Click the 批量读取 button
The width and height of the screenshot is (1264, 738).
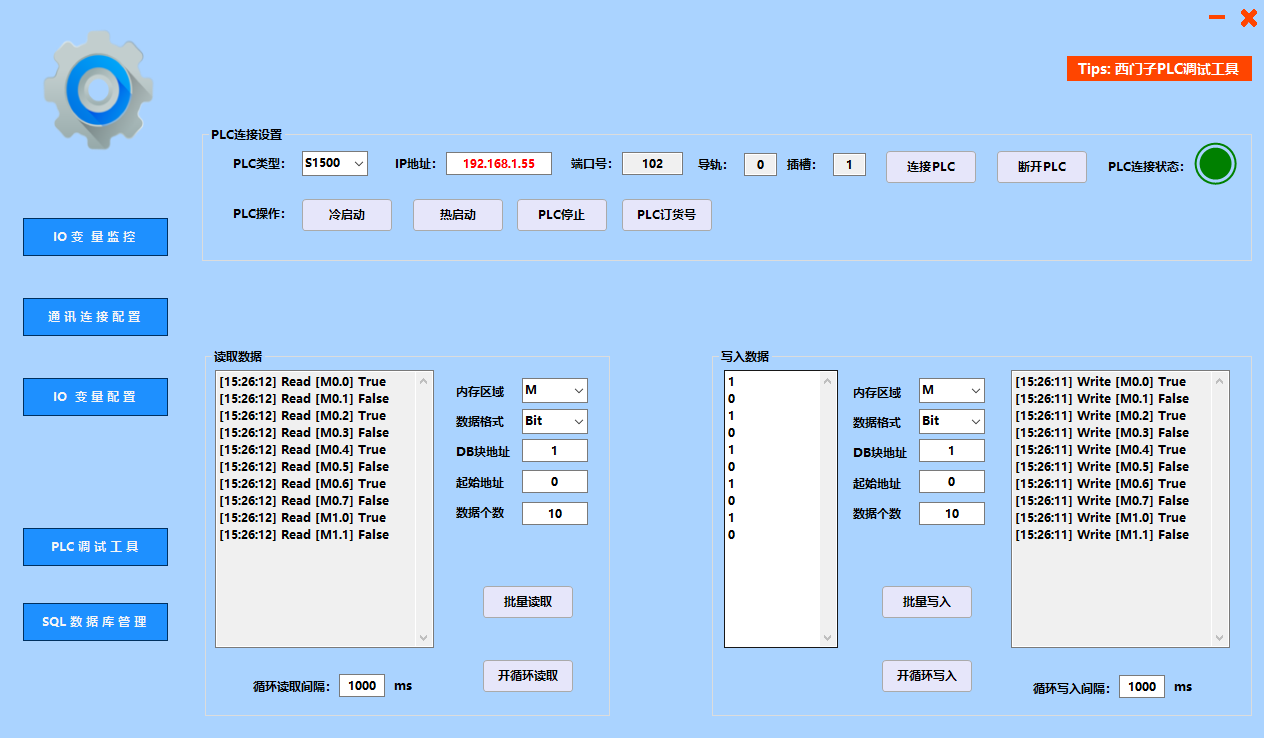(x=528, y=602)
